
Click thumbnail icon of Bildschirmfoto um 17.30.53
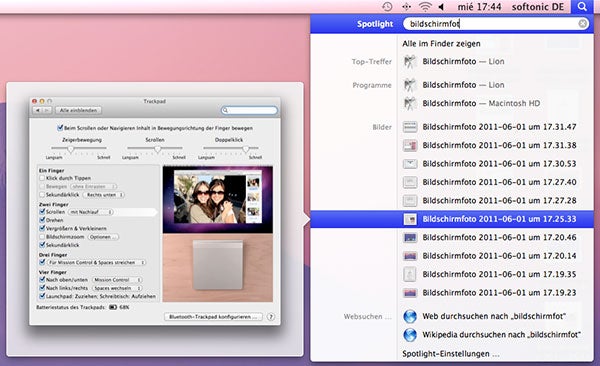click(x=410, y=163)
